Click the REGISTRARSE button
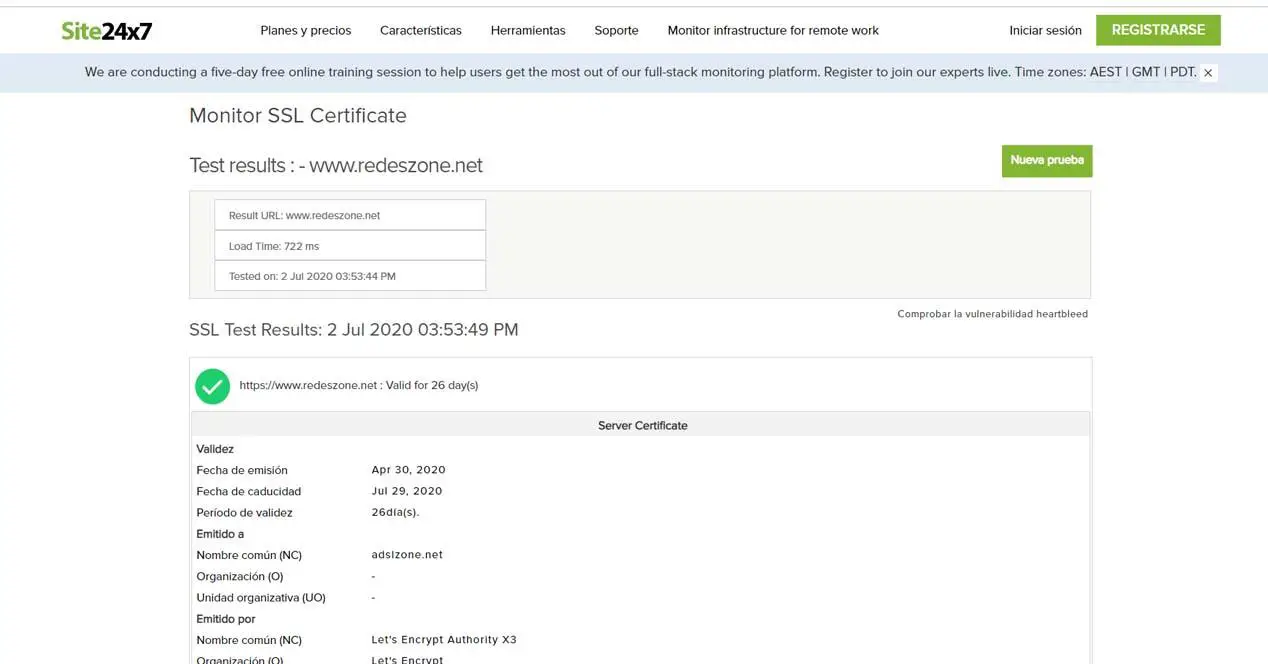 [1158, 30]
